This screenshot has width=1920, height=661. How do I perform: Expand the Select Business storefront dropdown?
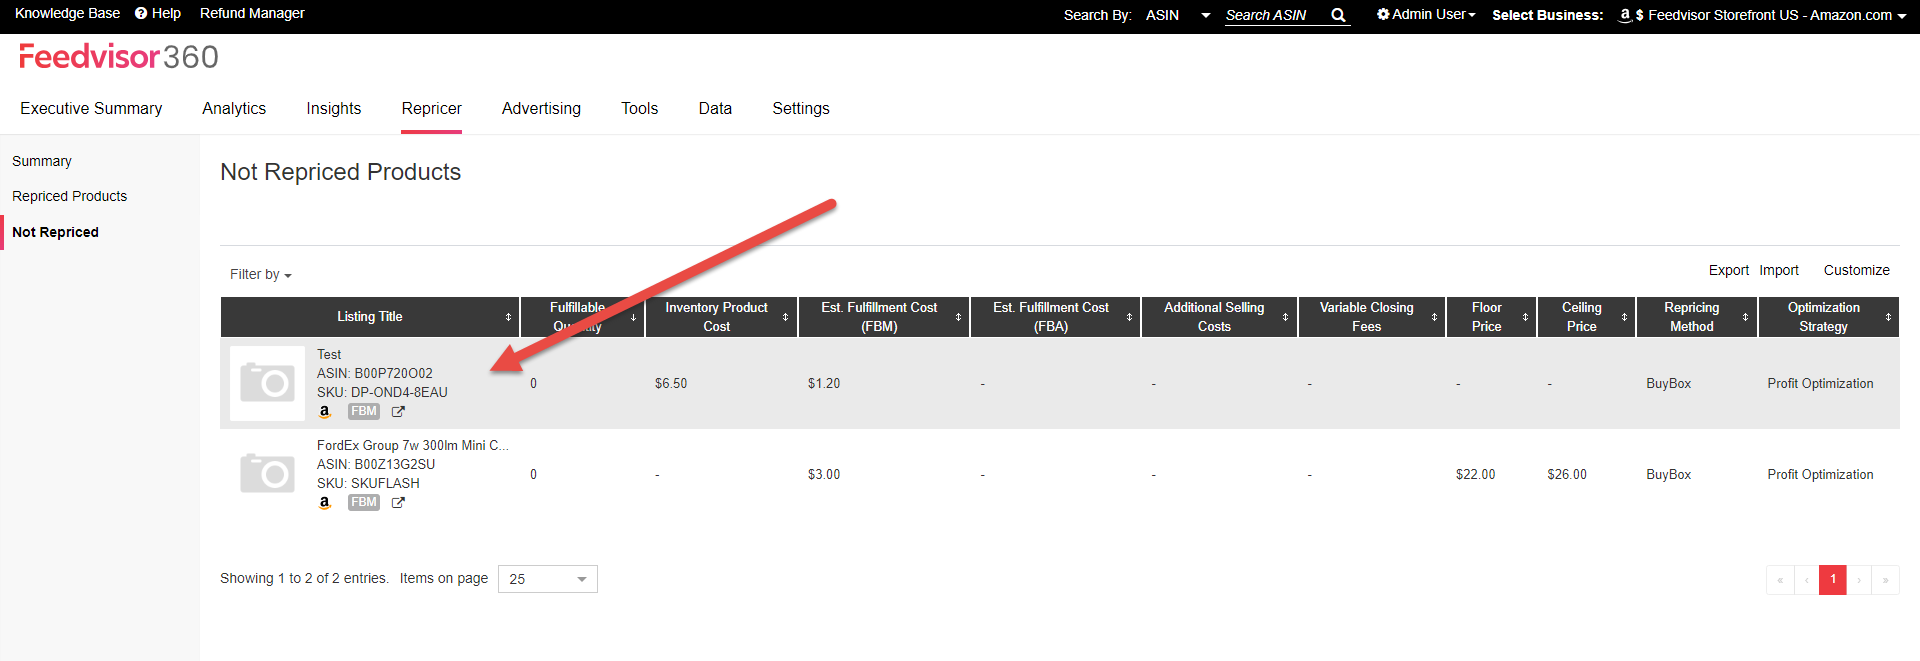(x=1763, y=15)
